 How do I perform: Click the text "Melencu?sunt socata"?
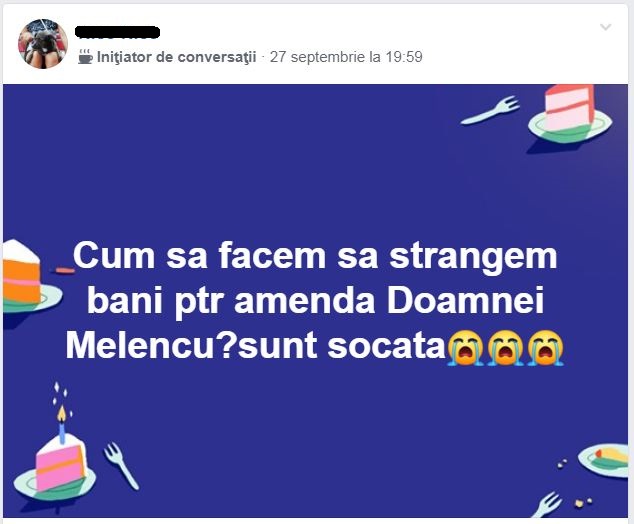pyautogui.click(x=255, y=346)
